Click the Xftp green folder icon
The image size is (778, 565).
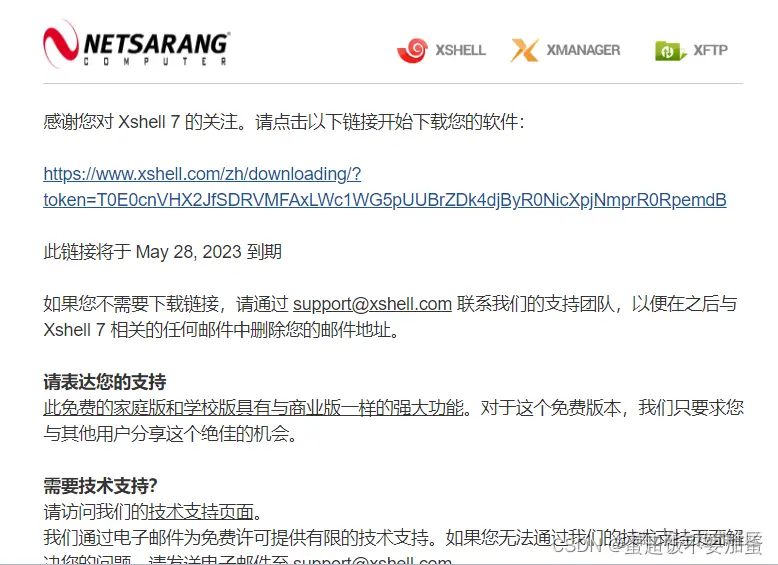pyautogui.click(x=670, y=50)
